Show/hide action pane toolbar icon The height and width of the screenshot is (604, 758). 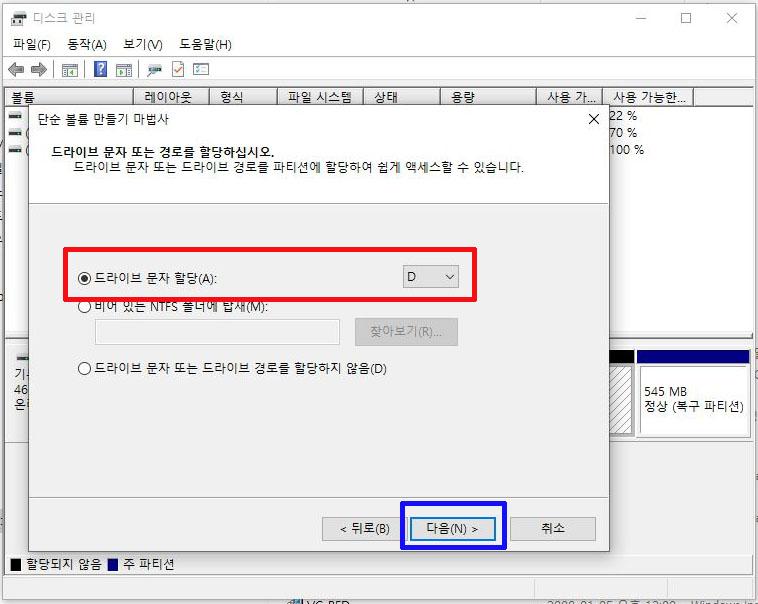click(124, 70)
